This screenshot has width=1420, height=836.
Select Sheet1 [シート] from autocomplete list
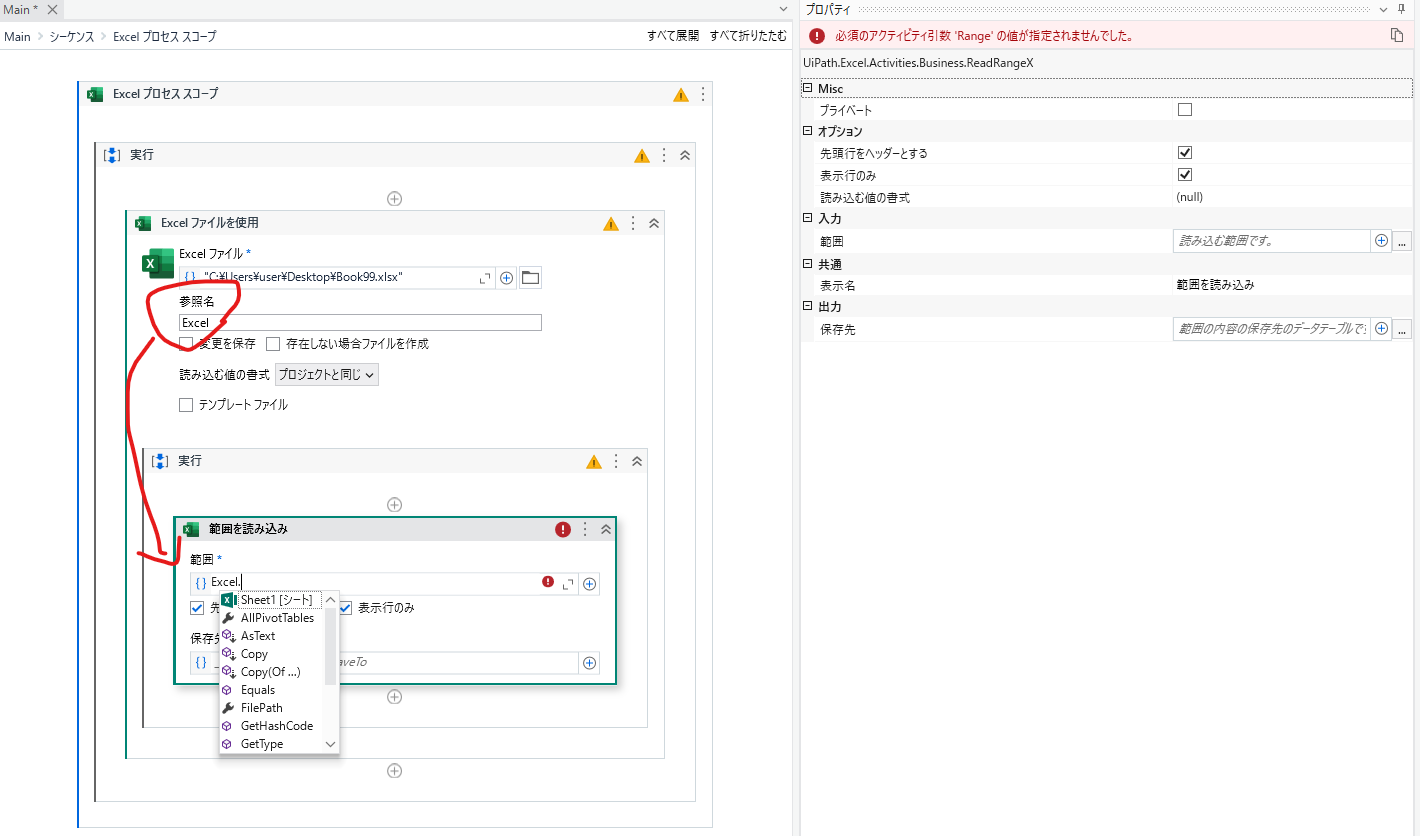pyautogui.click(x=272, y=600)
